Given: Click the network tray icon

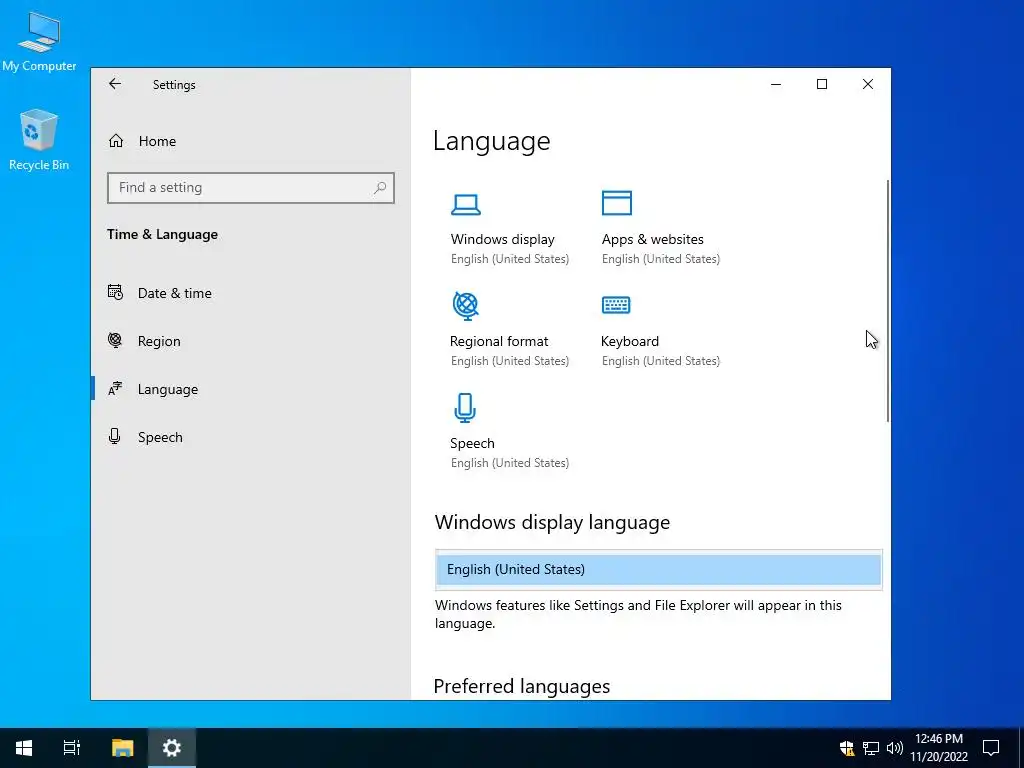Looking at the screenshot, I should coord(871,748).
